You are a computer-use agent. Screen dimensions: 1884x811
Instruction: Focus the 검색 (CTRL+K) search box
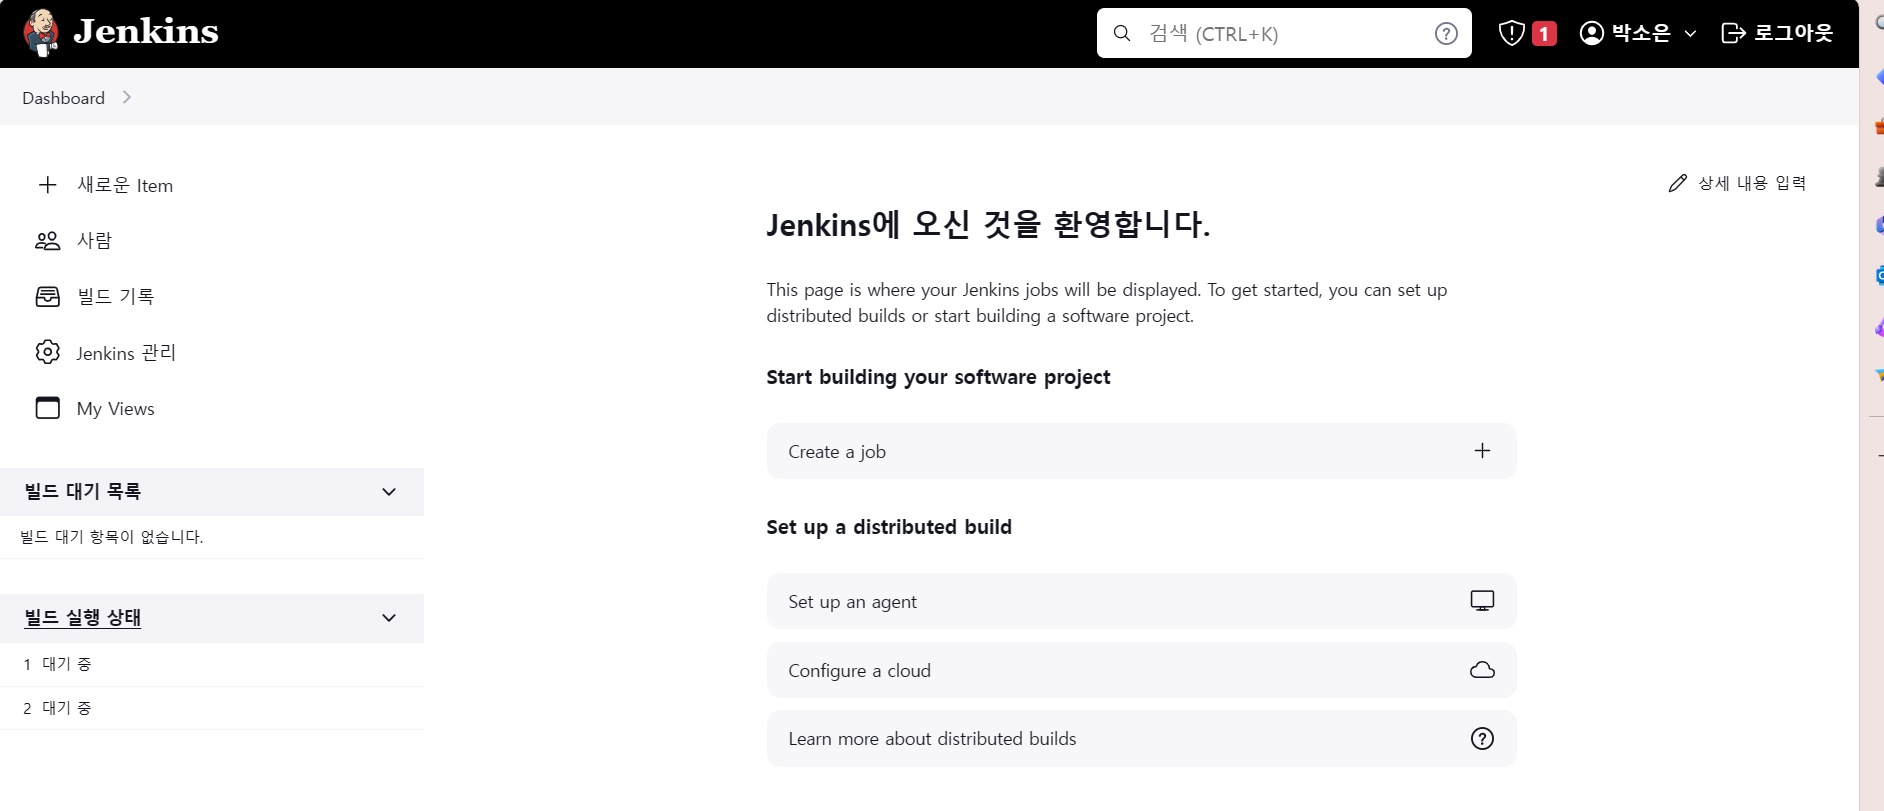click(1284, 33)
